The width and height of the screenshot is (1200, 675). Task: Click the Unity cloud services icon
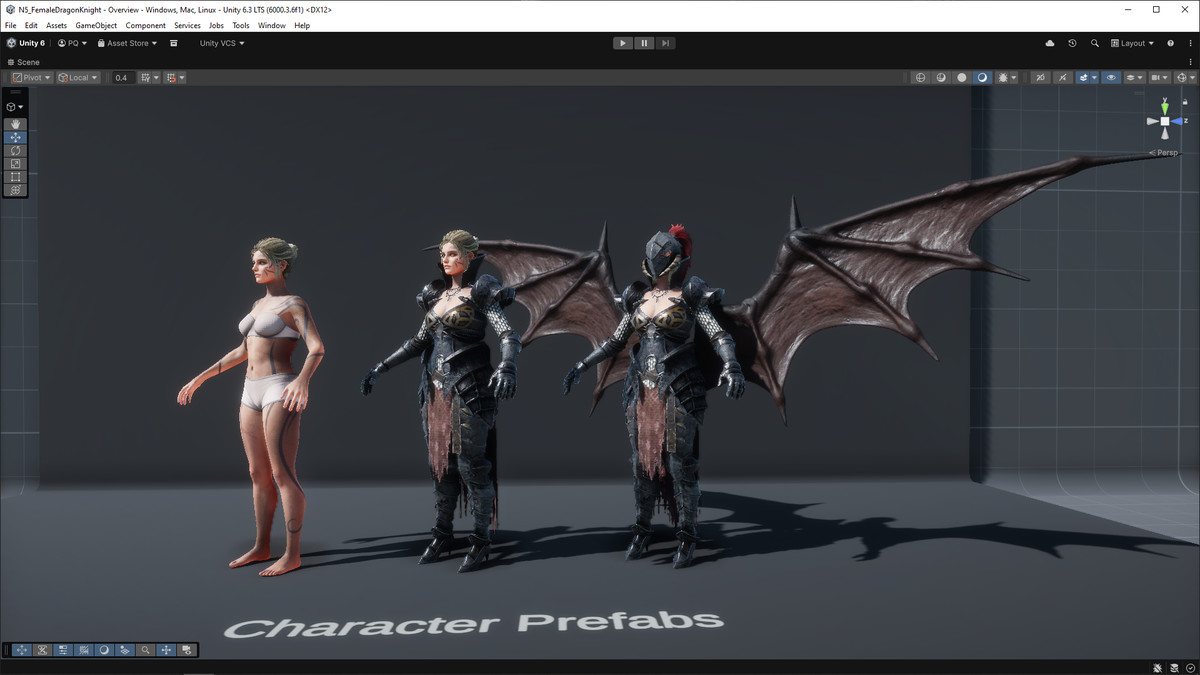pyautogui.click(x=1050, y=43)
